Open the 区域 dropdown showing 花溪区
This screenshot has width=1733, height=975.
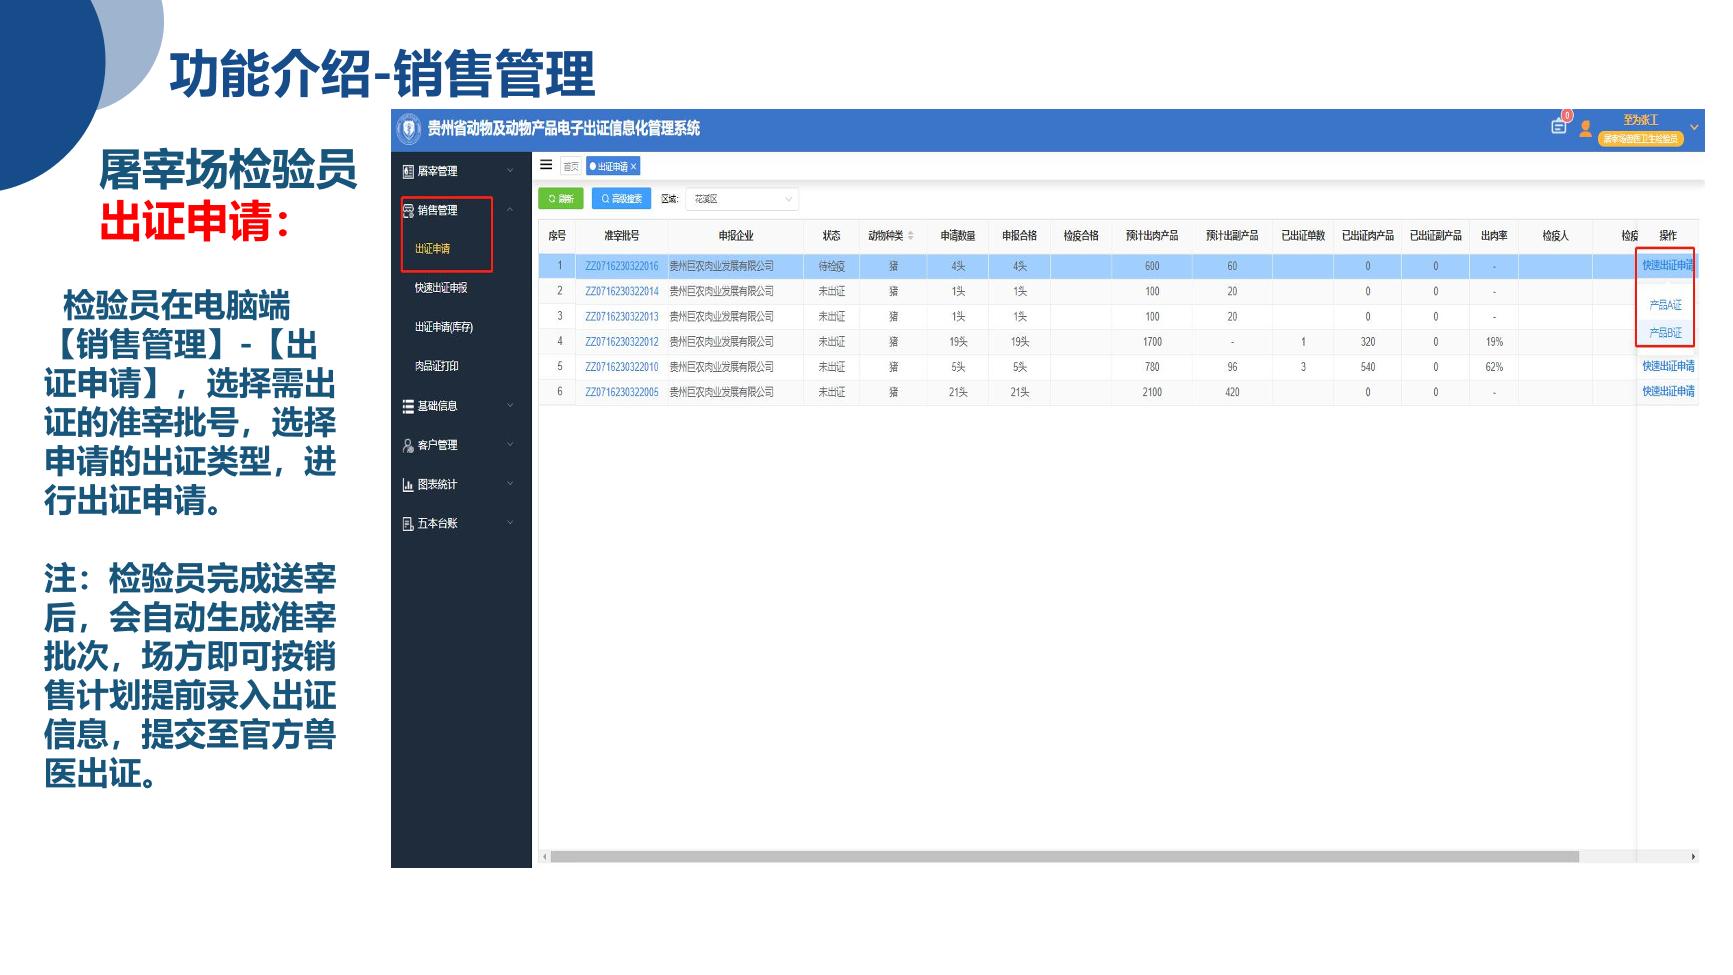tap(741, 199)
